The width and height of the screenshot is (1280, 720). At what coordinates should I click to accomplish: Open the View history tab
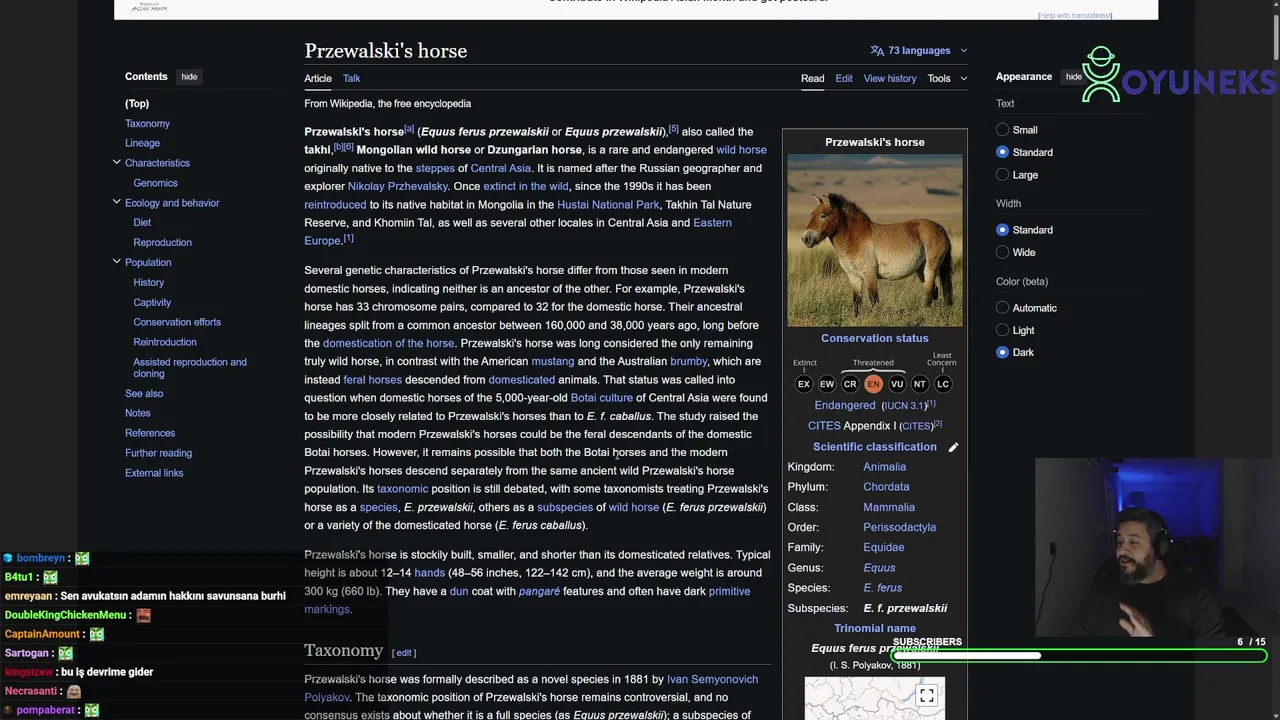pos(890,78)
